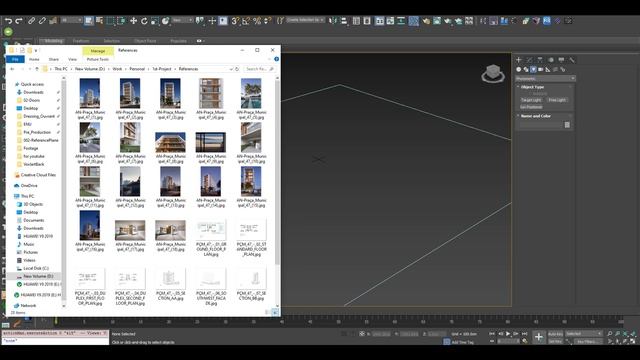Screen dimensions: 640x360
Task: Open the Selected key filter dropdown
Action: pyautogui.click(x=584, y=334)
